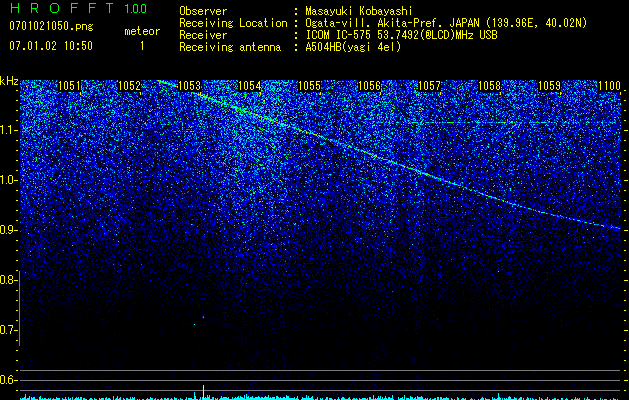
Task: Click the 1057 time marker
Action: click(x=429, y=86)
